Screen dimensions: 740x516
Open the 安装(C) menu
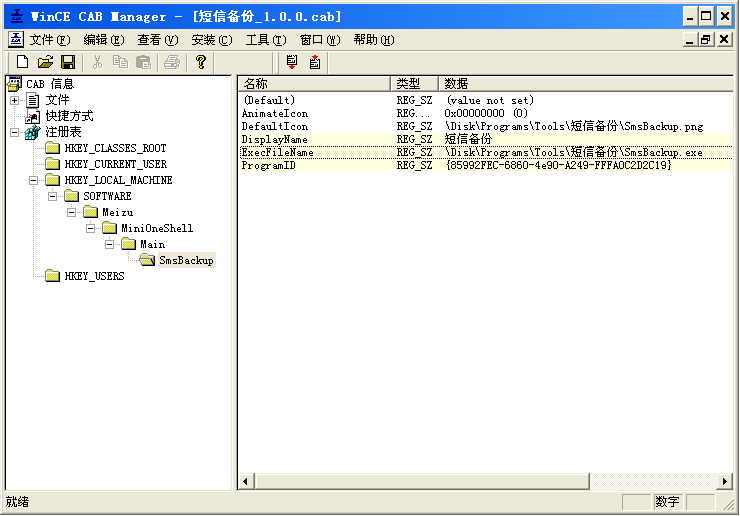[212, 40]
